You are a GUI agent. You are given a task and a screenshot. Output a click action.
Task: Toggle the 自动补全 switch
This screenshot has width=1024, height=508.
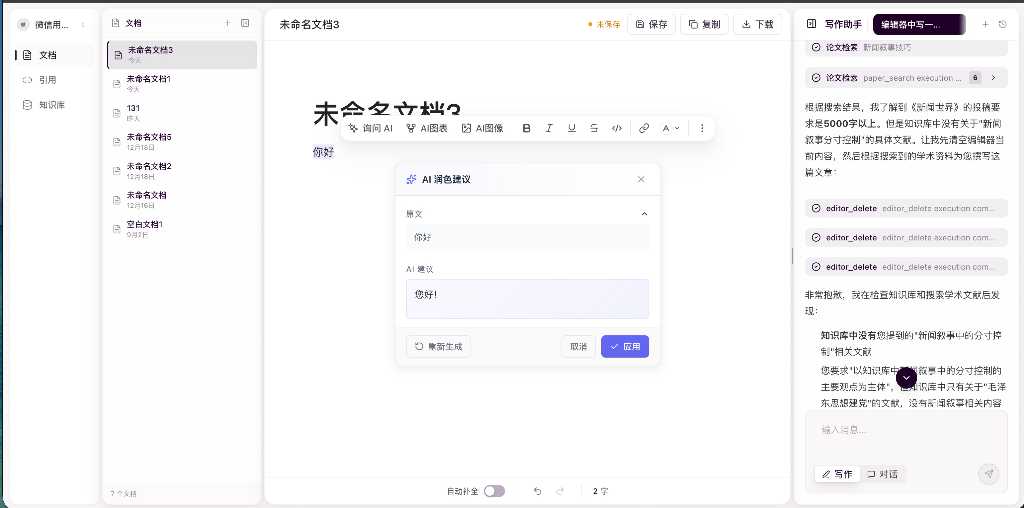coord(494,491)
